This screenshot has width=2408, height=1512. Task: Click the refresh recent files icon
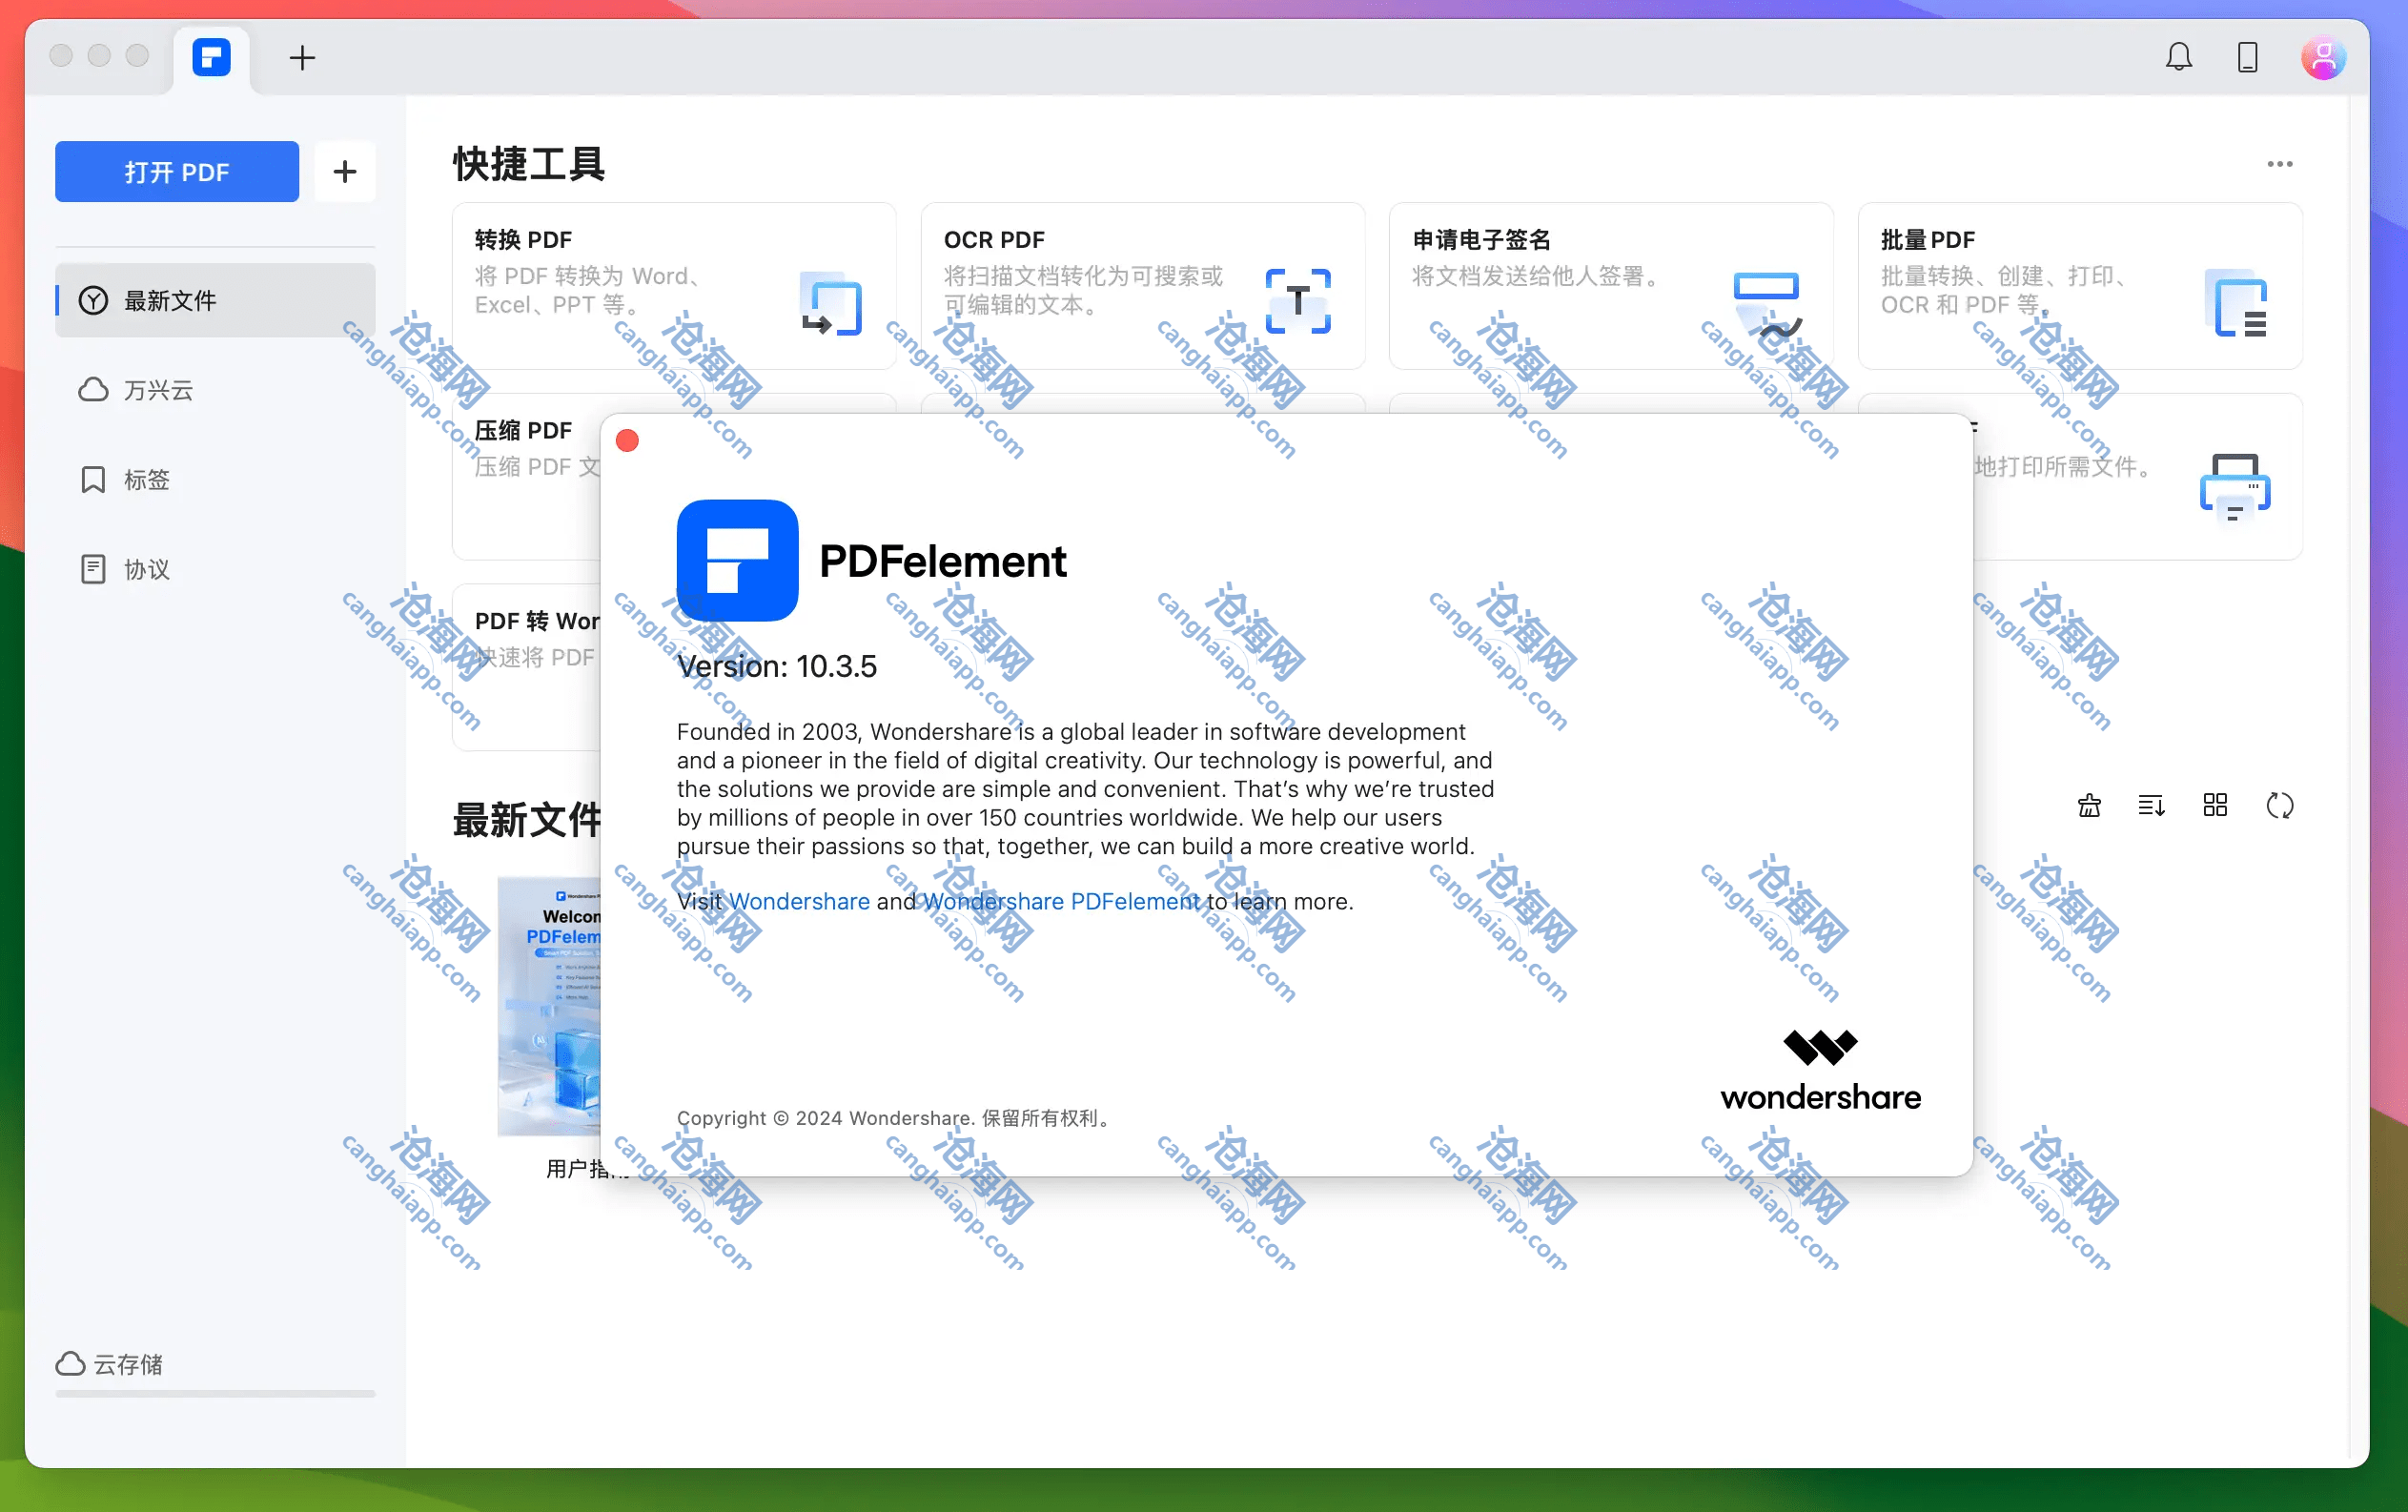(2279, 805)
